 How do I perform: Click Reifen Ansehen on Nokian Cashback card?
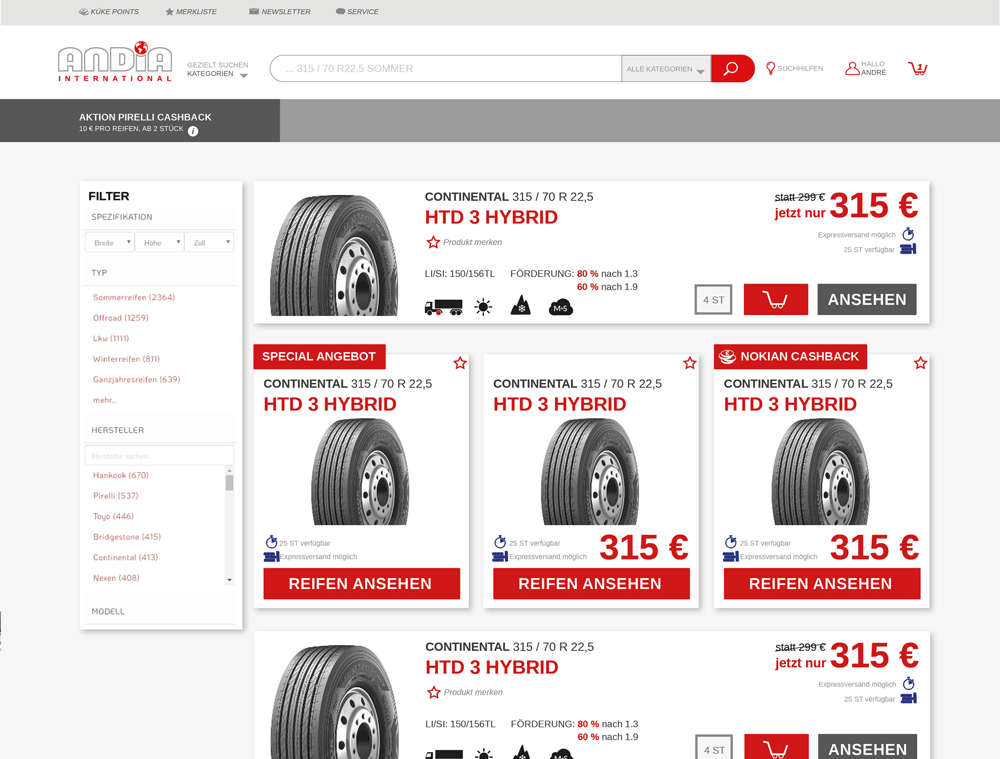point(822,584)
